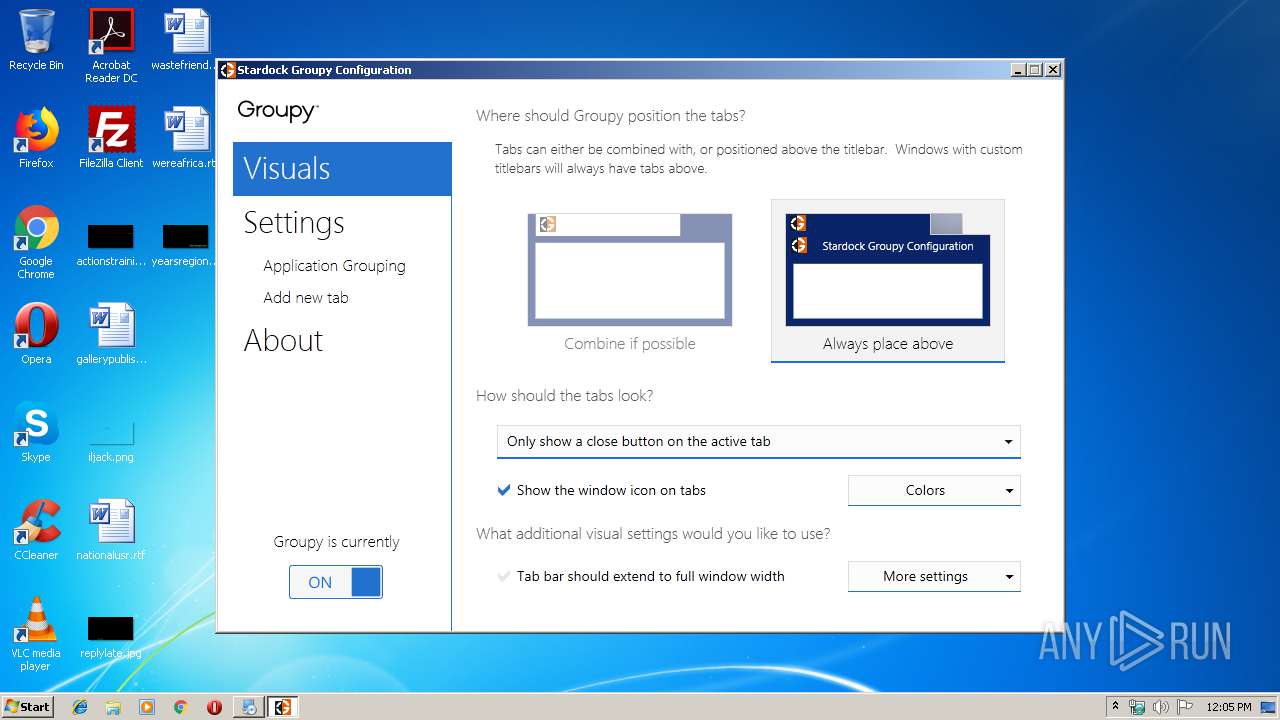
Task: Click the Groupy title bar icon
Action: pos(228,70)
